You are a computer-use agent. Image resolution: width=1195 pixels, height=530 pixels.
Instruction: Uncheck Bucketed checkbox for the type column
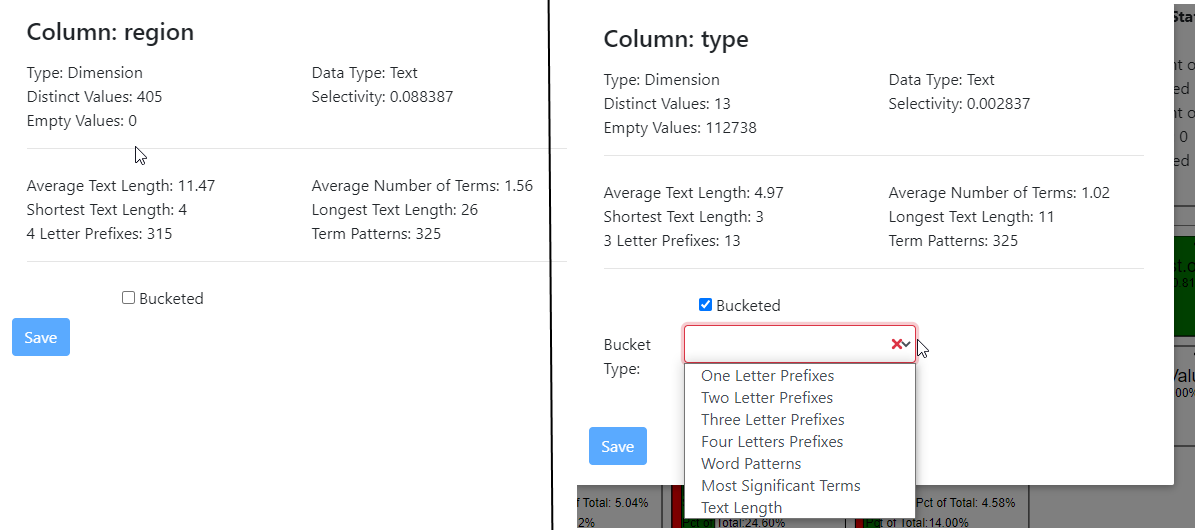point(705,305)
